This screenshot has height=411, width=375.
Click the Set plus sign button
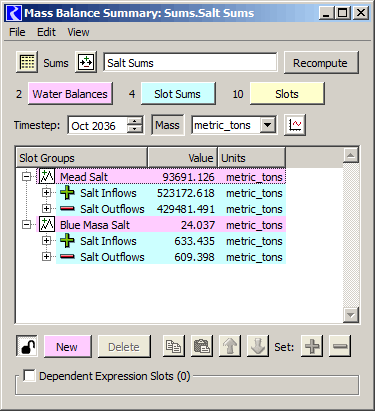click(312, 346)
